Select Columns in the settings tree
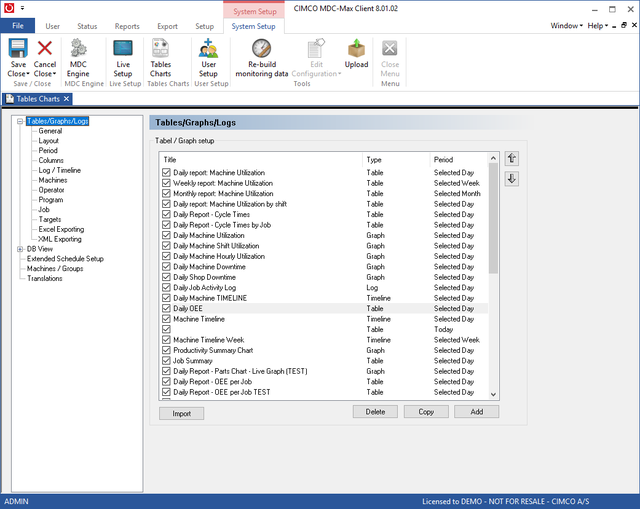The image size is (640, 509). [51, 160]
